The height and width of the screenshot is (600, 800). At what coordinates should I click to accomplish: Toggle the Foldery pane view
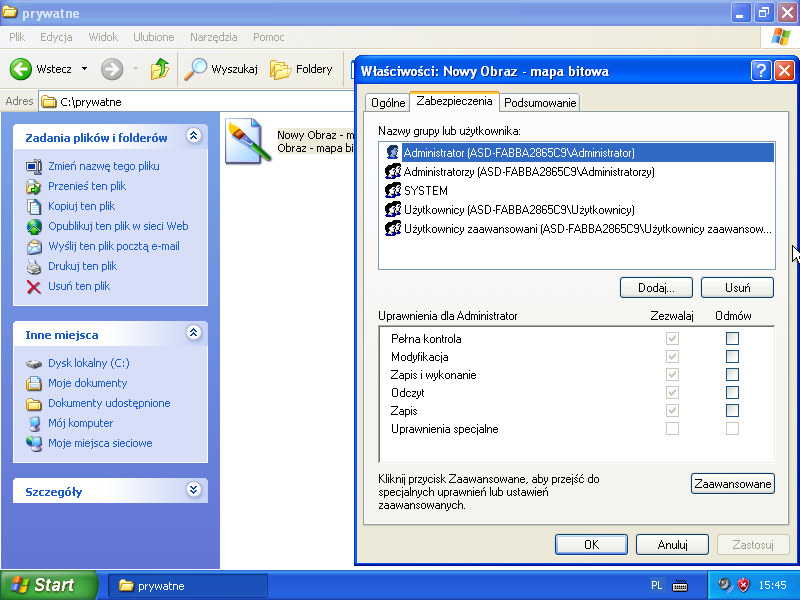tap(302, 69)
